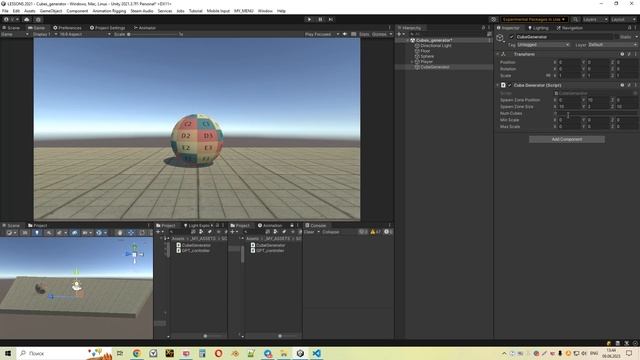Open Unity Cloud via the cloud icon
640x360 pixels.
(27, 19)
